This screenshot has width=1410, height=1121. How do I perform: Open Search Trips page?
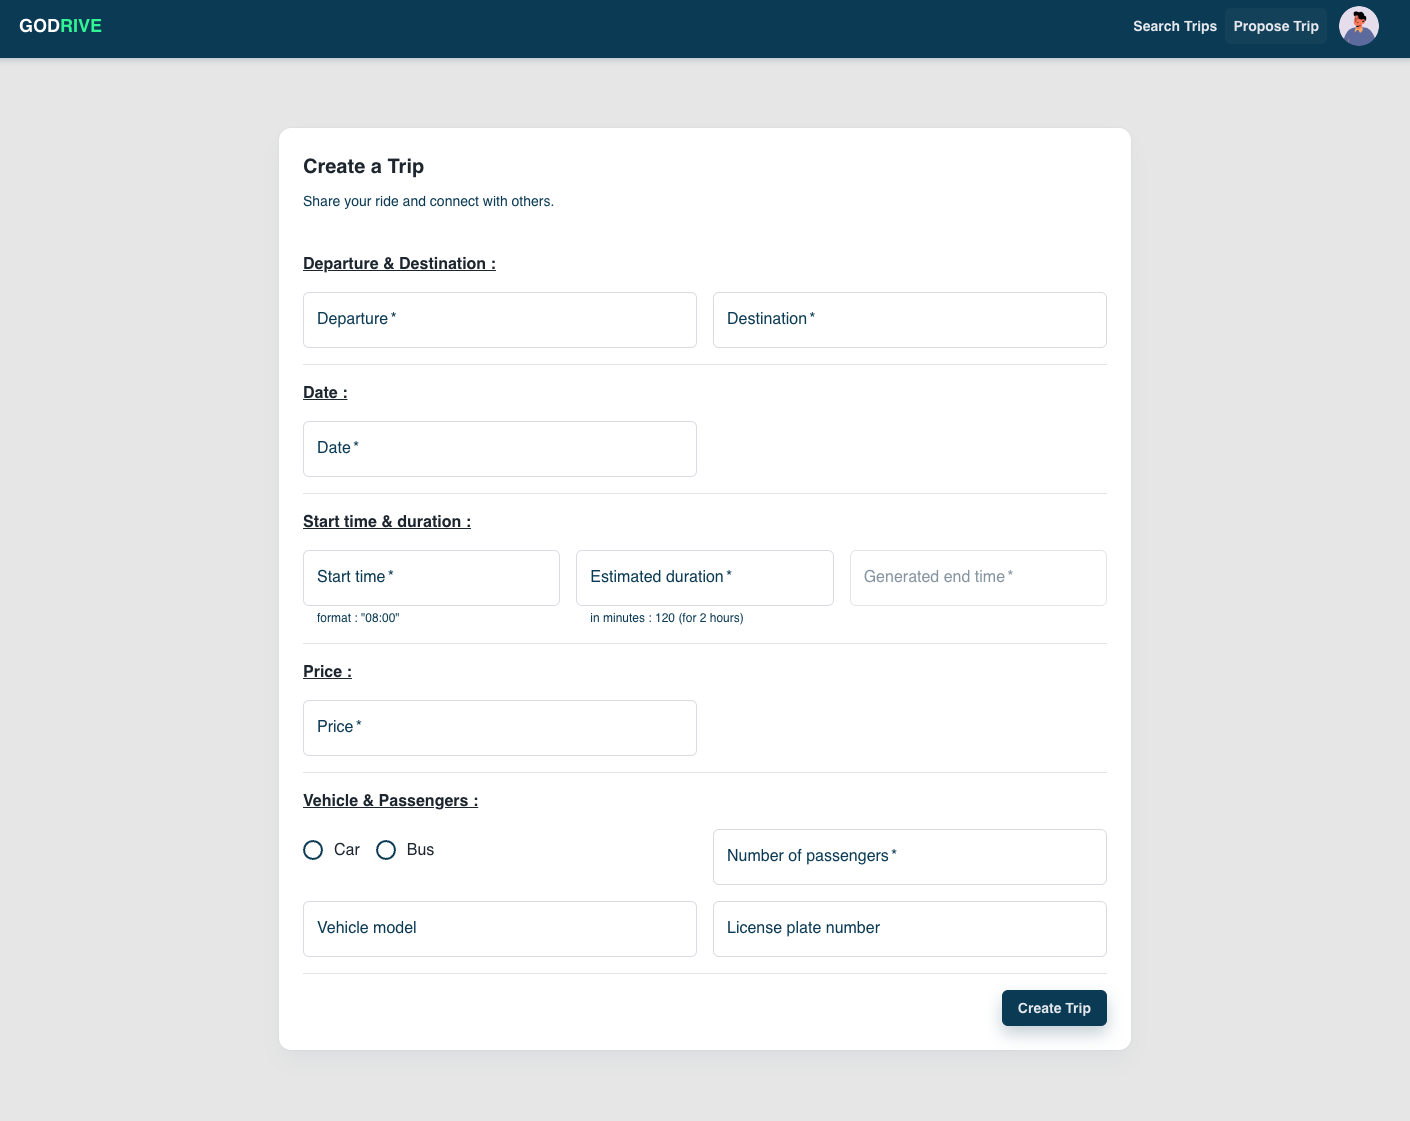pyautogui.click(x=1174, y=26)
